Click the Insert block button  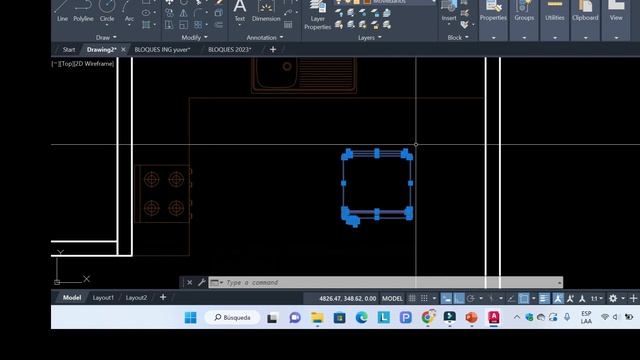(x=449, y=11)
